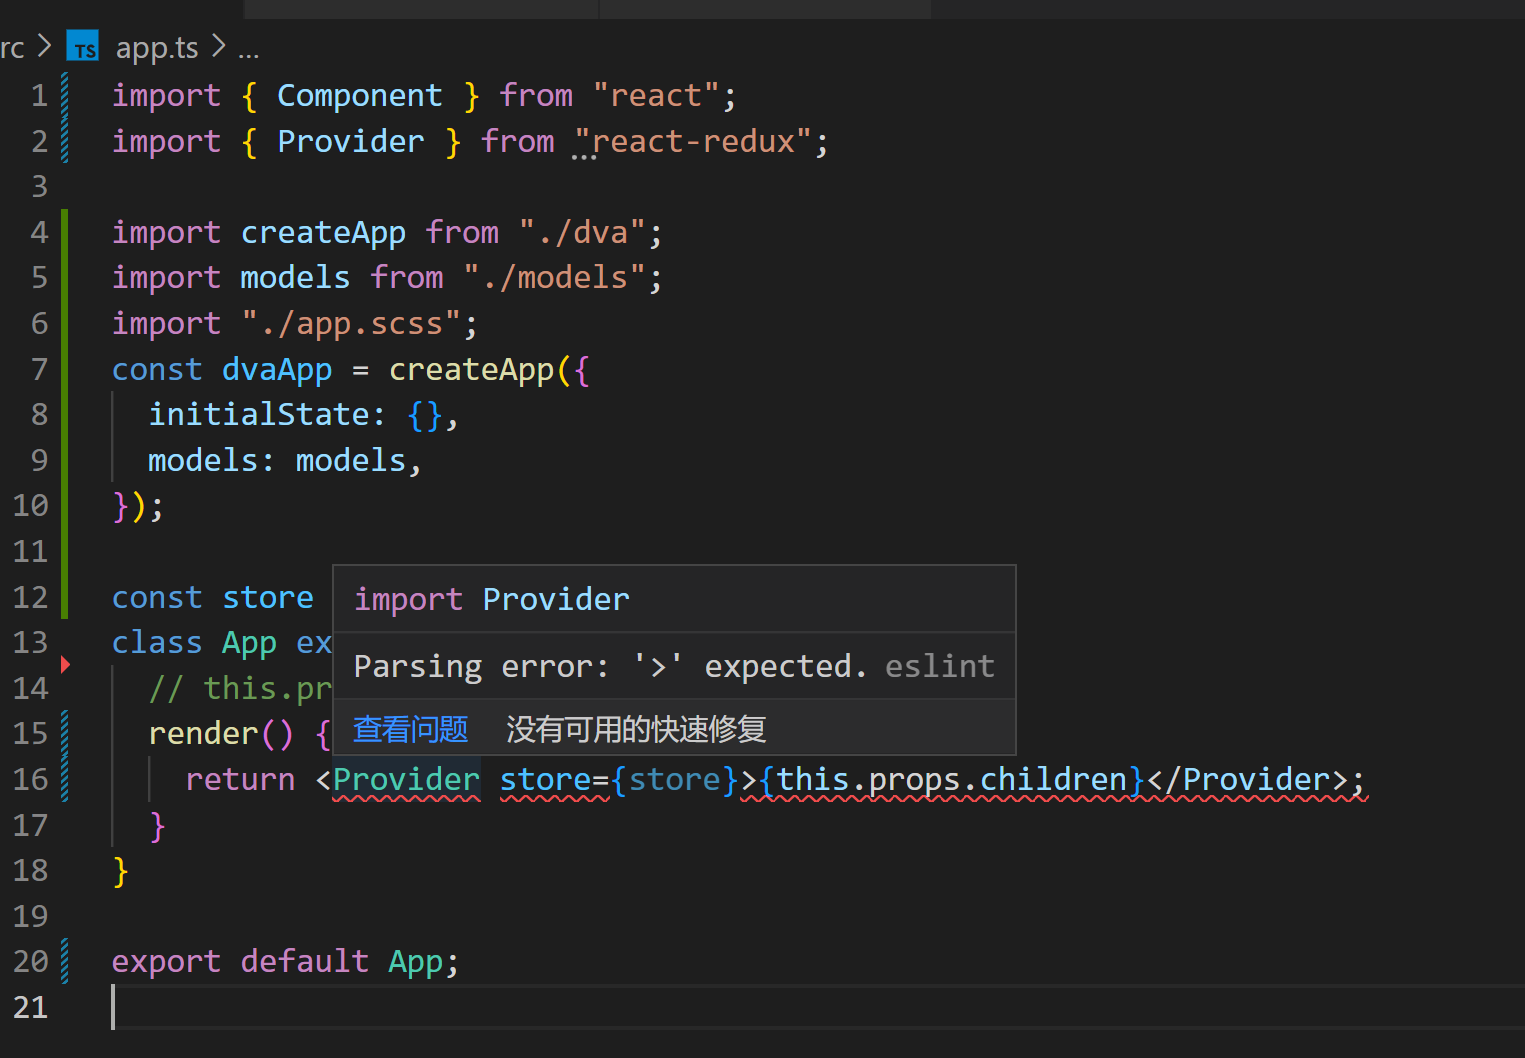Click the eslint source label in popup
The width and height of the screenshot is (1525, 1058).
939,666
